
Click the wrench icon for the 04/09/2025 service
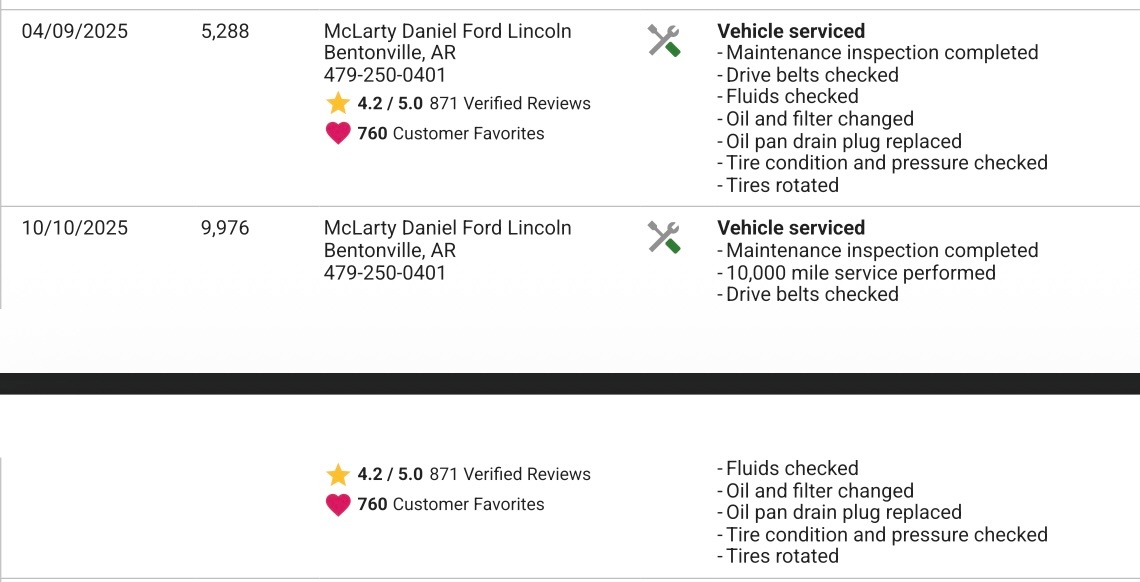[x=664, y=41]
